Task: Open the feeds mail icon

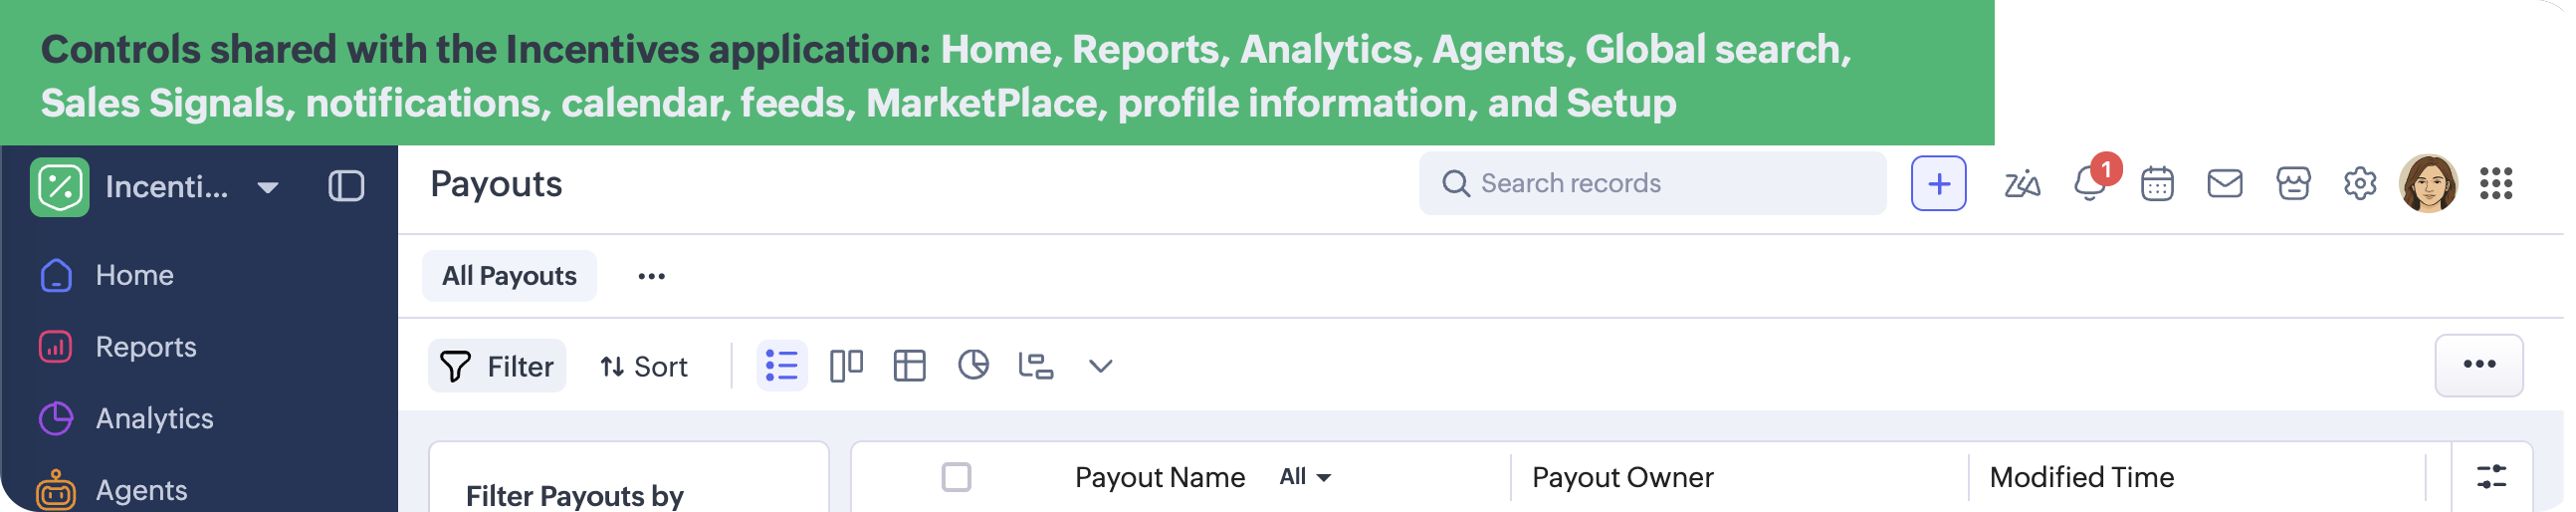Action: 2225,184
